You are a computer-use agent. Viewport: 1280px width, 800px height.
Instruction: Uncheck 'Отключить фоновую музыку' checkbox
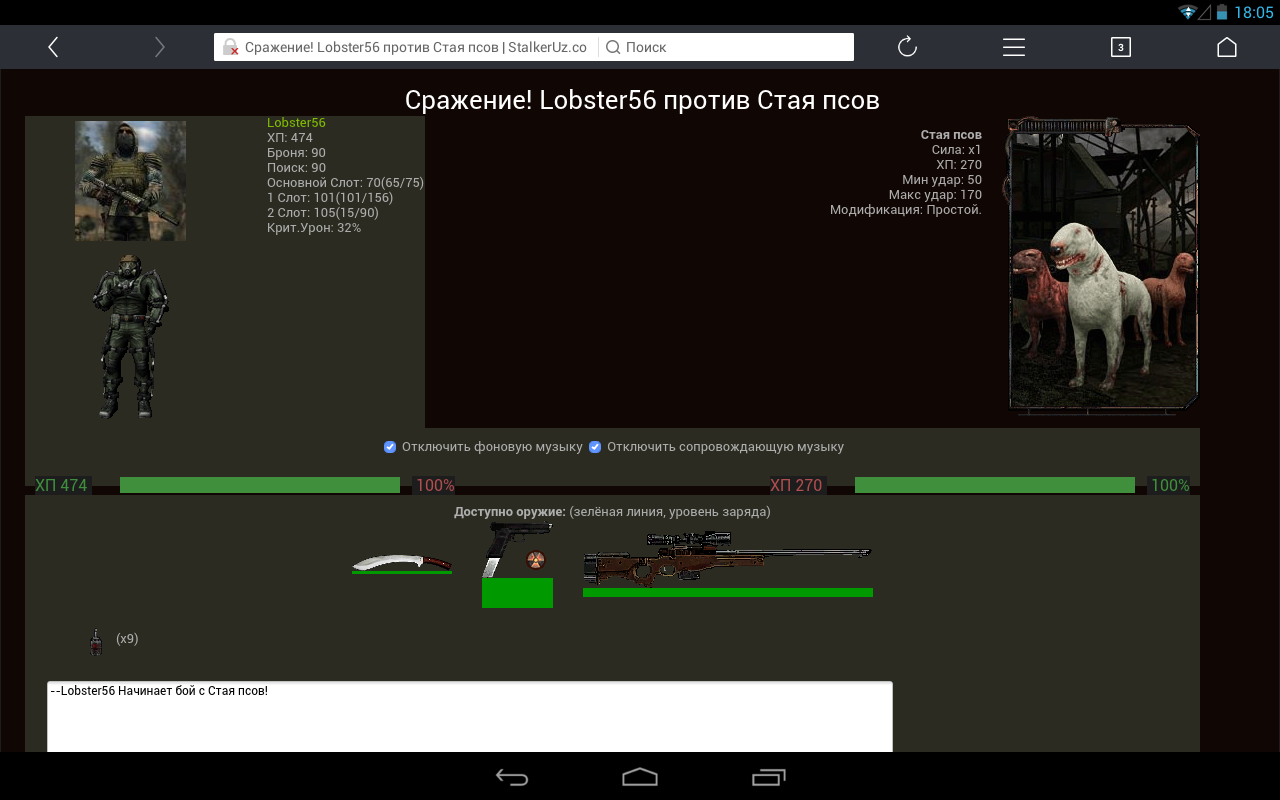(x=390, y=447)
